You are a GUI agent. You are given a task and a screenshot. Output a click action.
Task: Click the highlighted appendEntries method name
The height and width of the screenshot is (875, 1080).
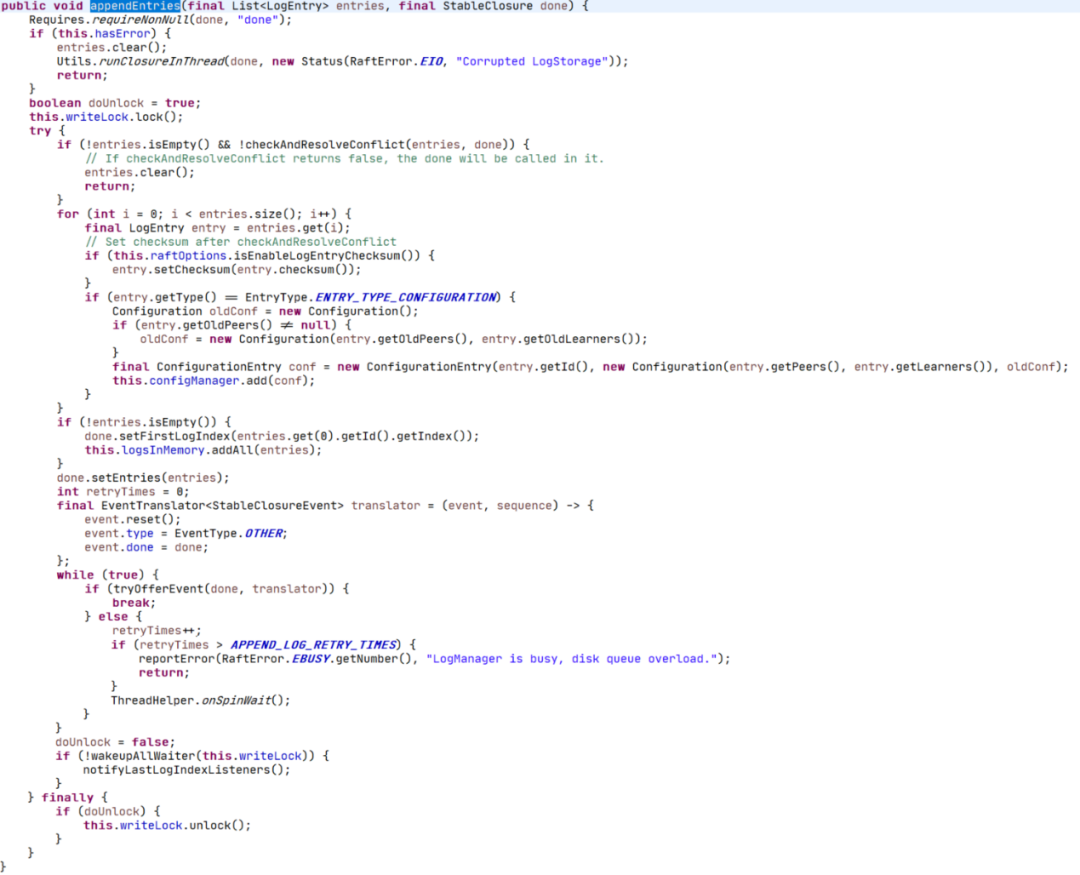pyautogui.click(x=134, y=6)
